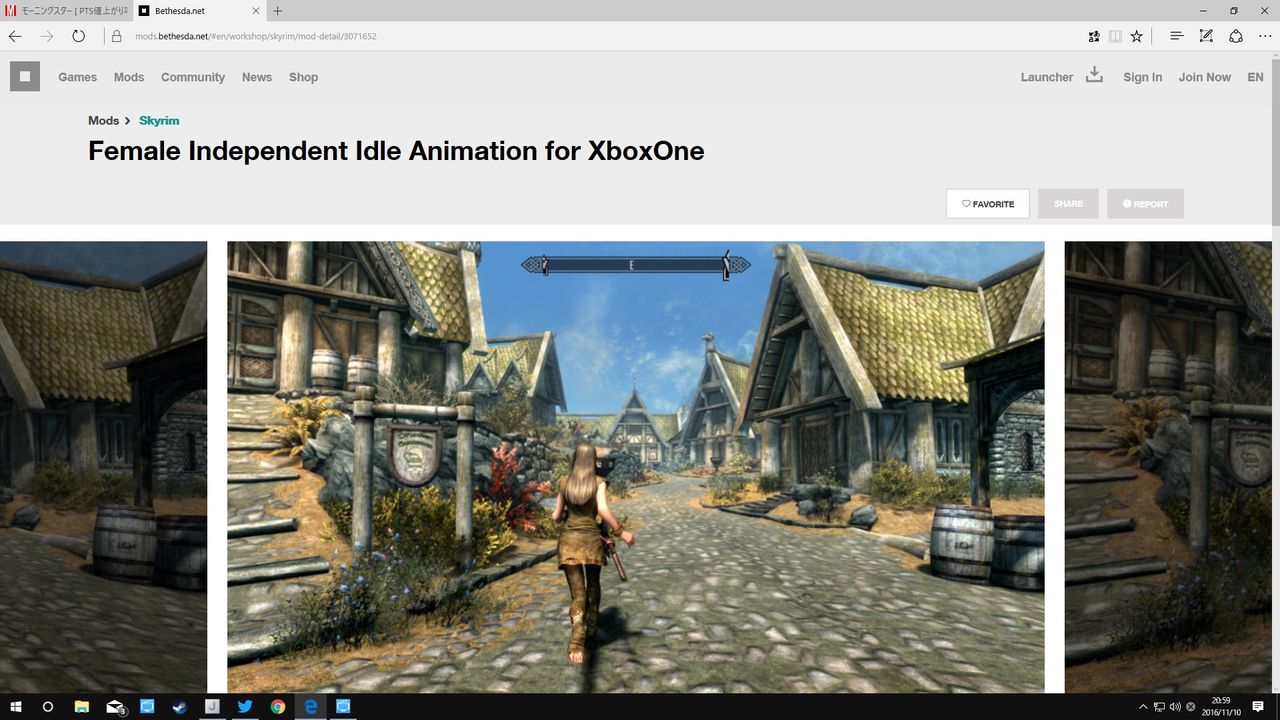Click the page vertical scrollbar thumb

1275,142
